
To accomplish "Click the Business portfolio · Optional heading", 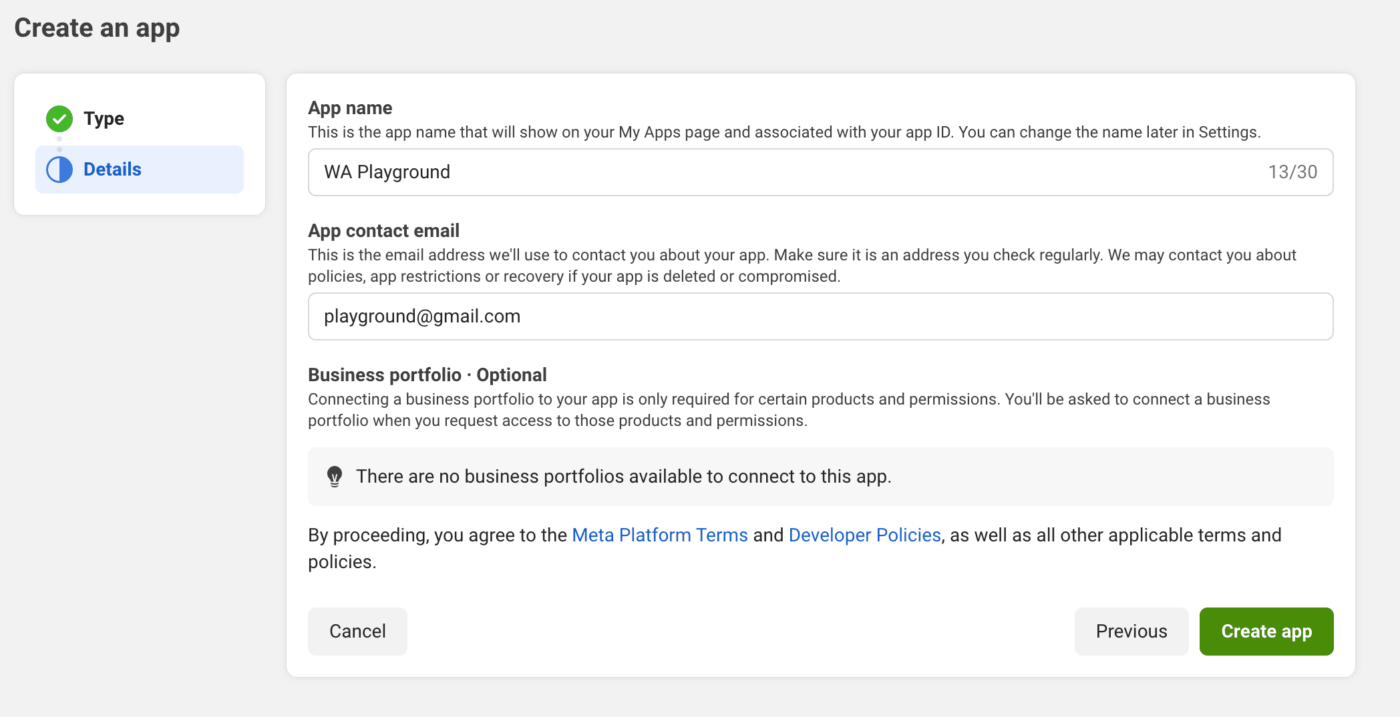I will click(427, 375).
